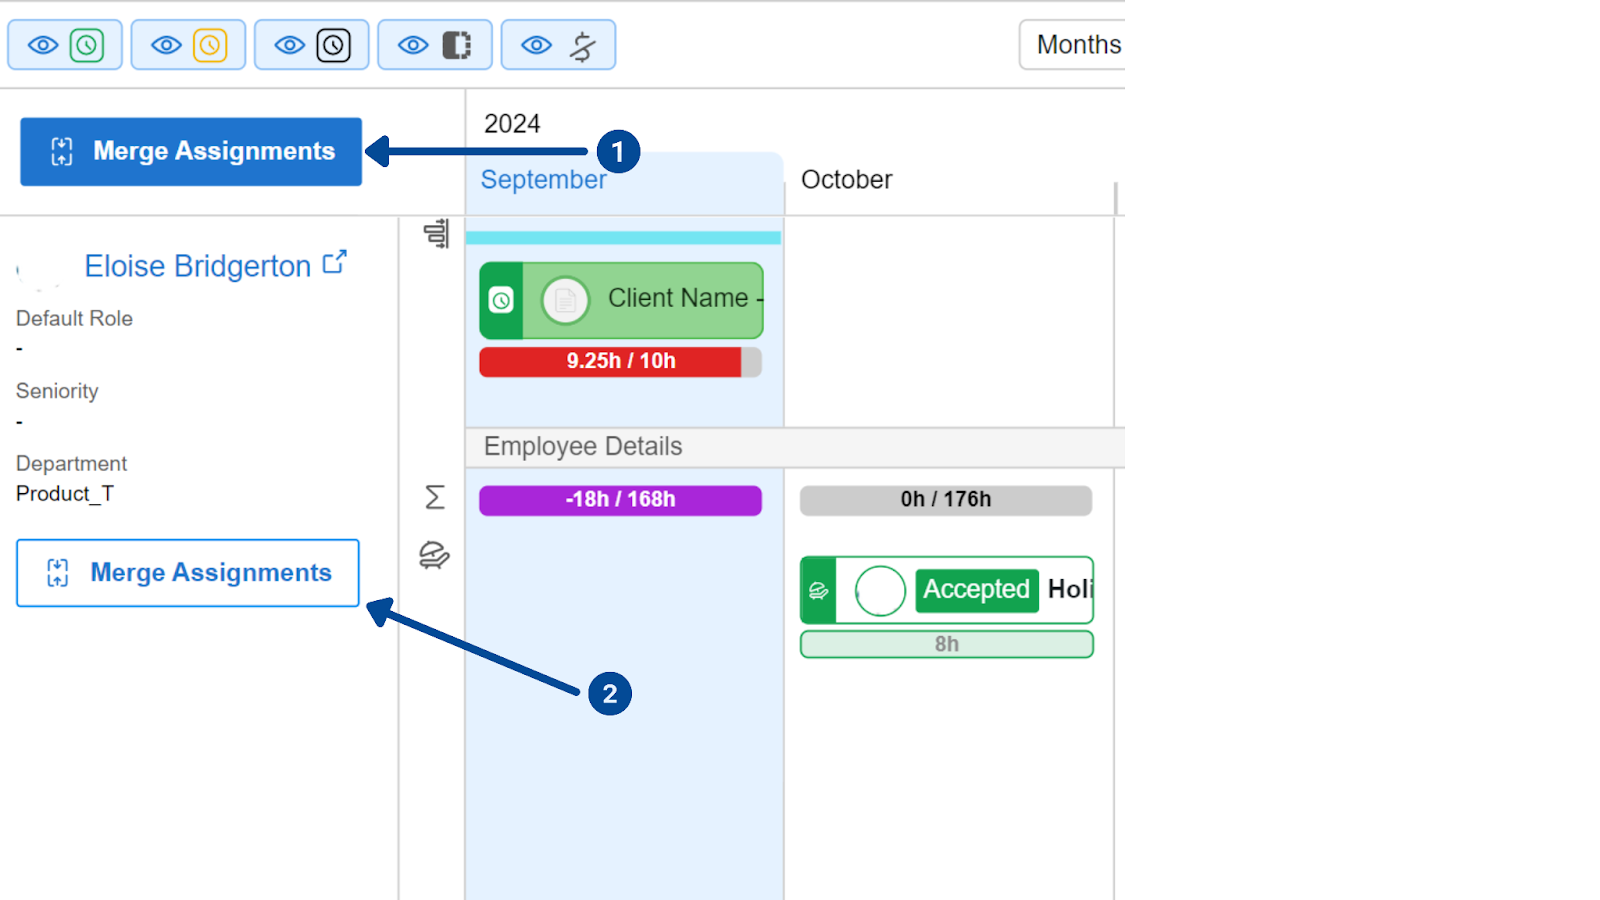Click the top Merge Assignments button
The height and width of the screenshot is (900, 1600).
click(190, 151)
